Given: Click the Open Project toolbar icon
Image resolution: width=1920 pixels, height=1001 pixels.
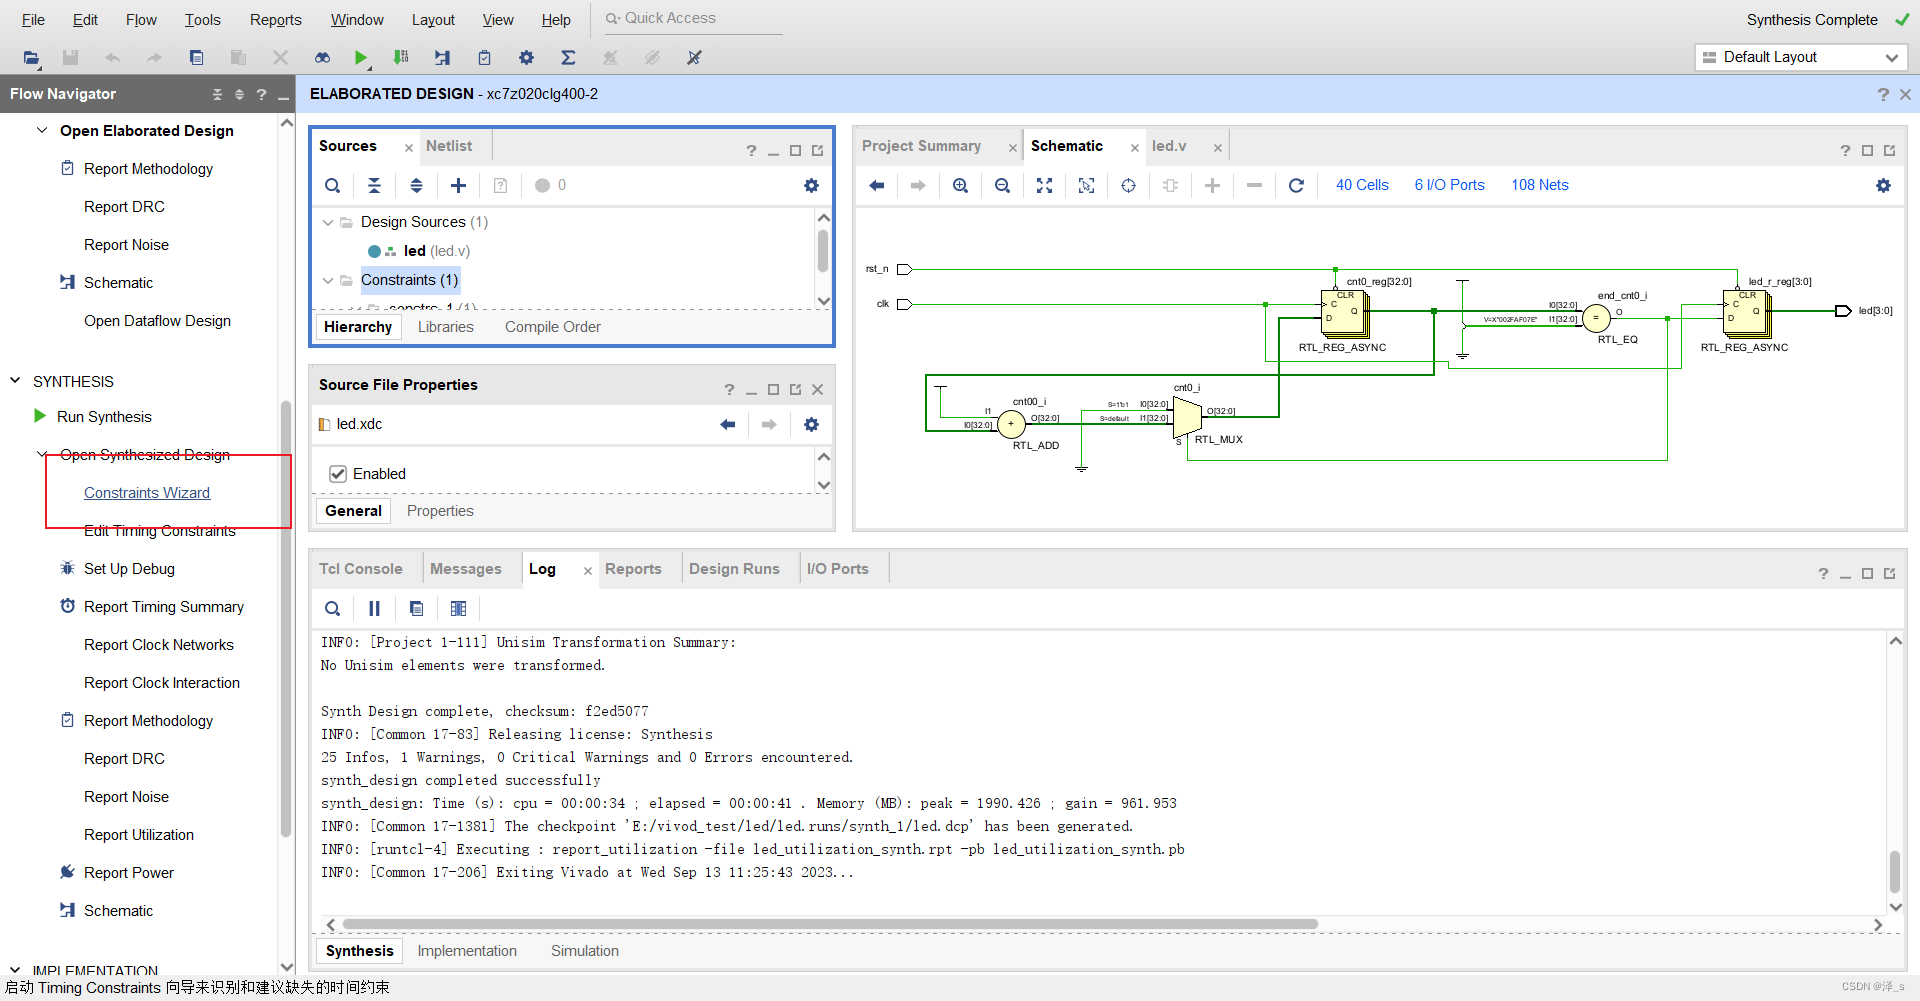Looking at the screenshot, I should pyautogui.click(x=31, y=58).
